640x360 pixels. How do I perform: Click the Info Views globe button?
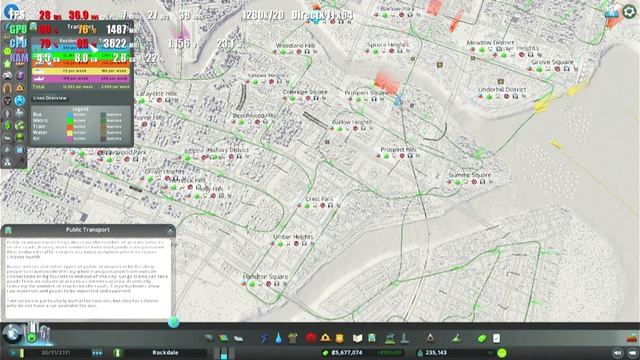pyautogui.click(x=11, y=11)
